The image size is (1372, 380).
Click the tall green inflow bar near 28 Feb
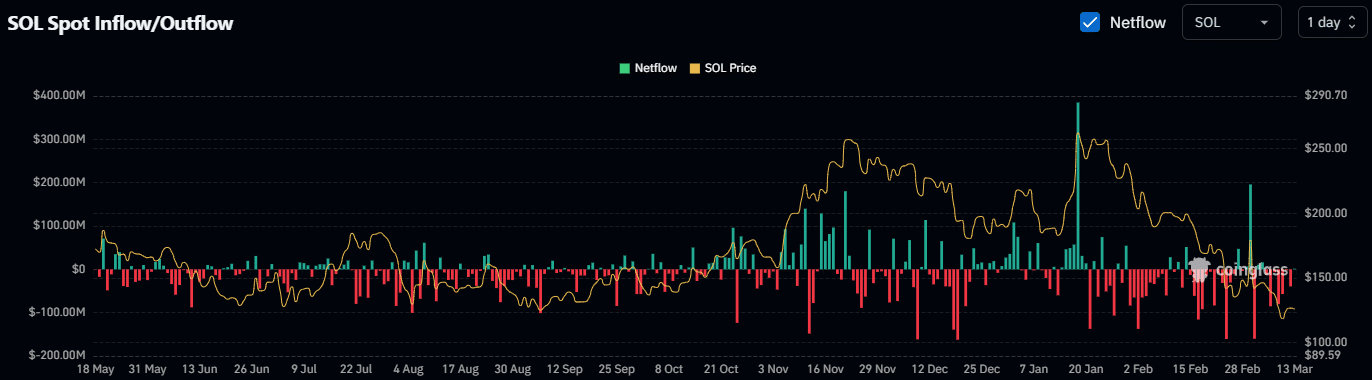[1250, 226]
